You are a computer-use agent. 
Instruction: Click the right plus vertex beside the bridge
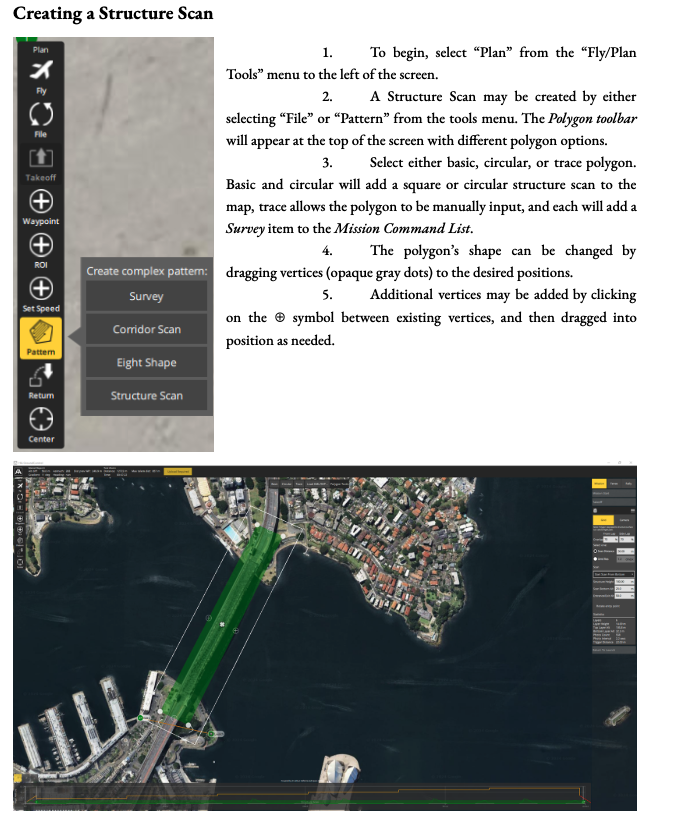click(235, 631)
